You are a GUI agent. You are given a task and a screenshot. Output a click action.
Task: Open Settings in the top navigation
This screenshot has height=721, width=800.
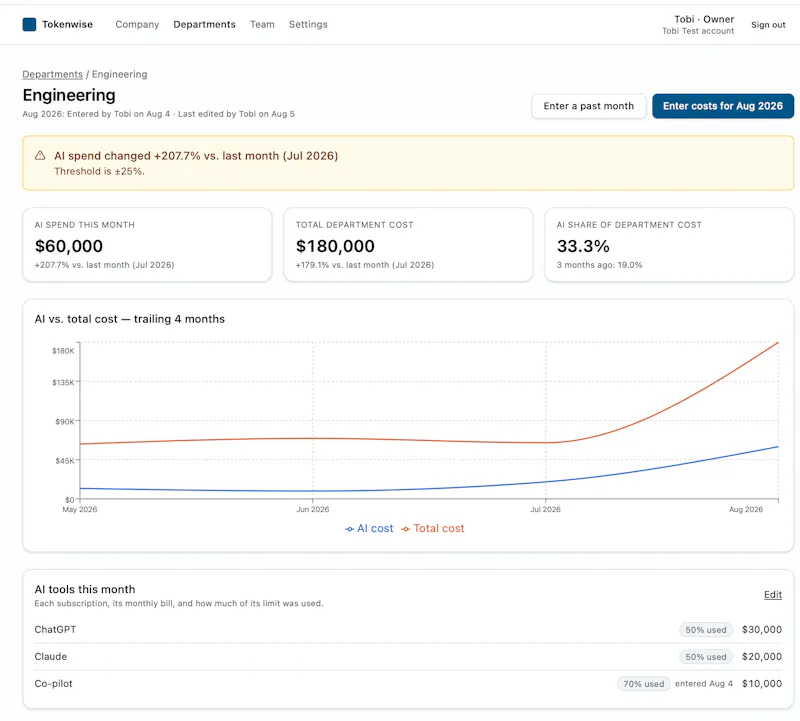coord(308,24)
